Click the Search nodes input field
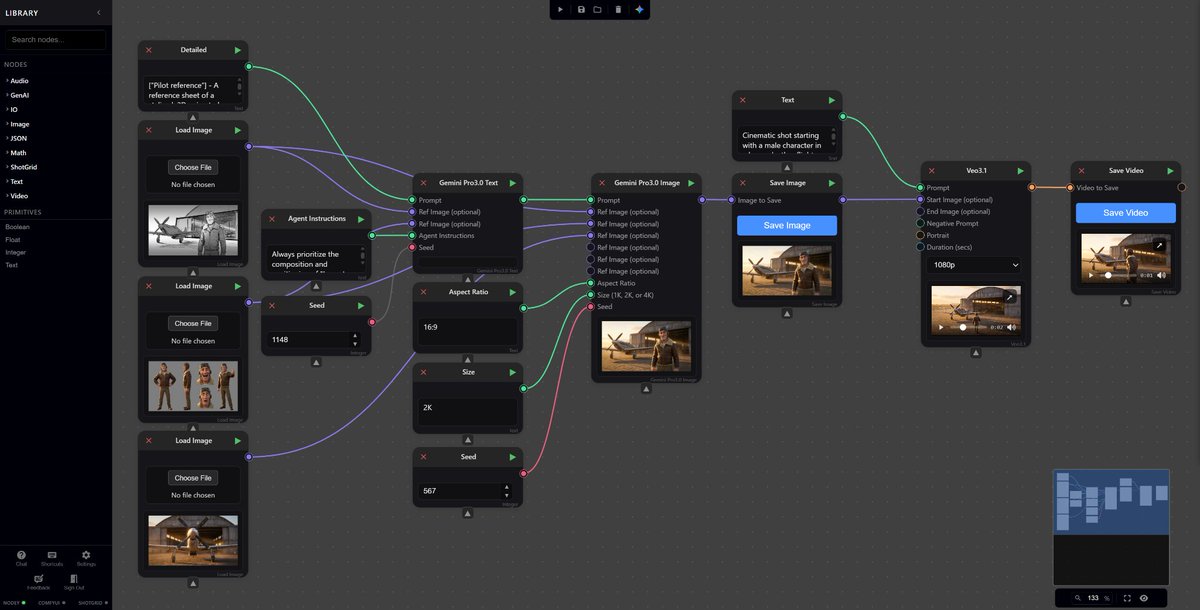Viewport: 1200px width, 610px height. coord(56,40)
